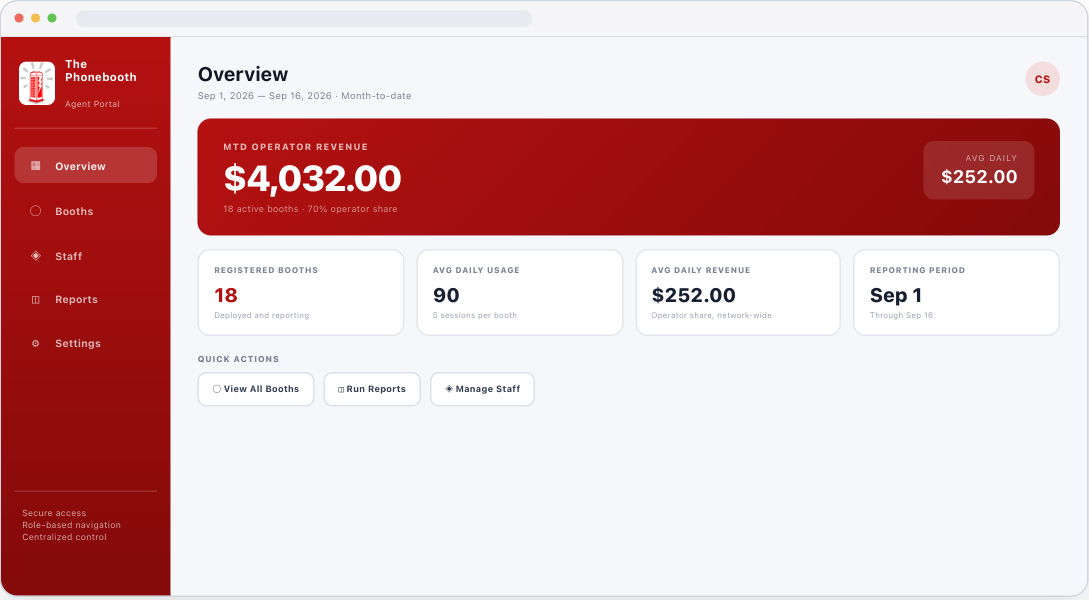The width and height of the screenshot is (1089, 600).
Task: Click 'Deployed and reporting' caption
Action: pos(262,315)
